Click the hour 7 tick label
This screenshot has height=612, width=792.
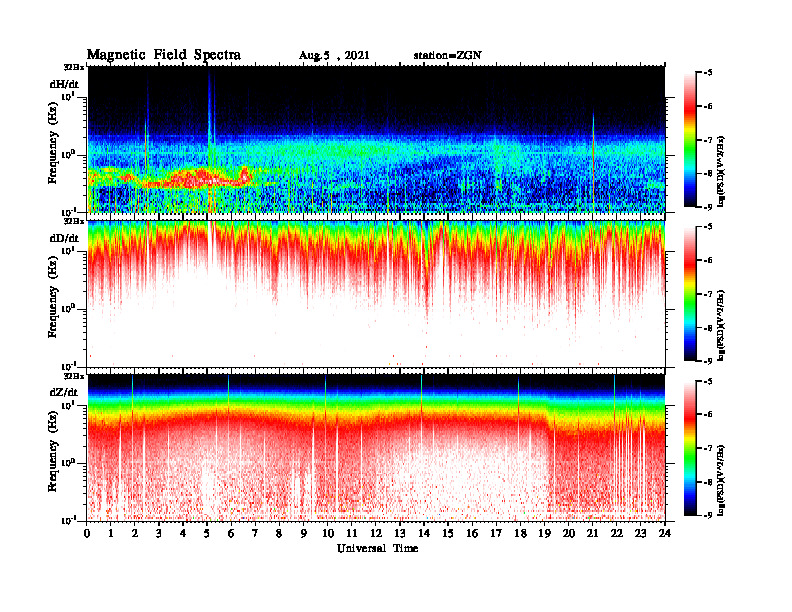[256, 534]
